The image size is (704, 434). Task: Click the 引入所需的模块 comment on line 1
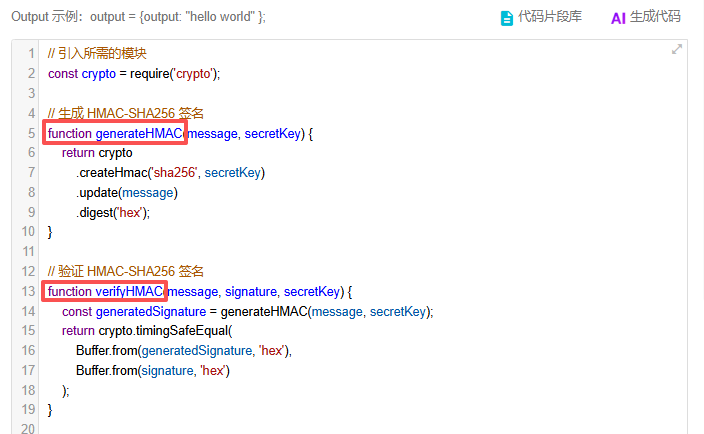point(103,53)
